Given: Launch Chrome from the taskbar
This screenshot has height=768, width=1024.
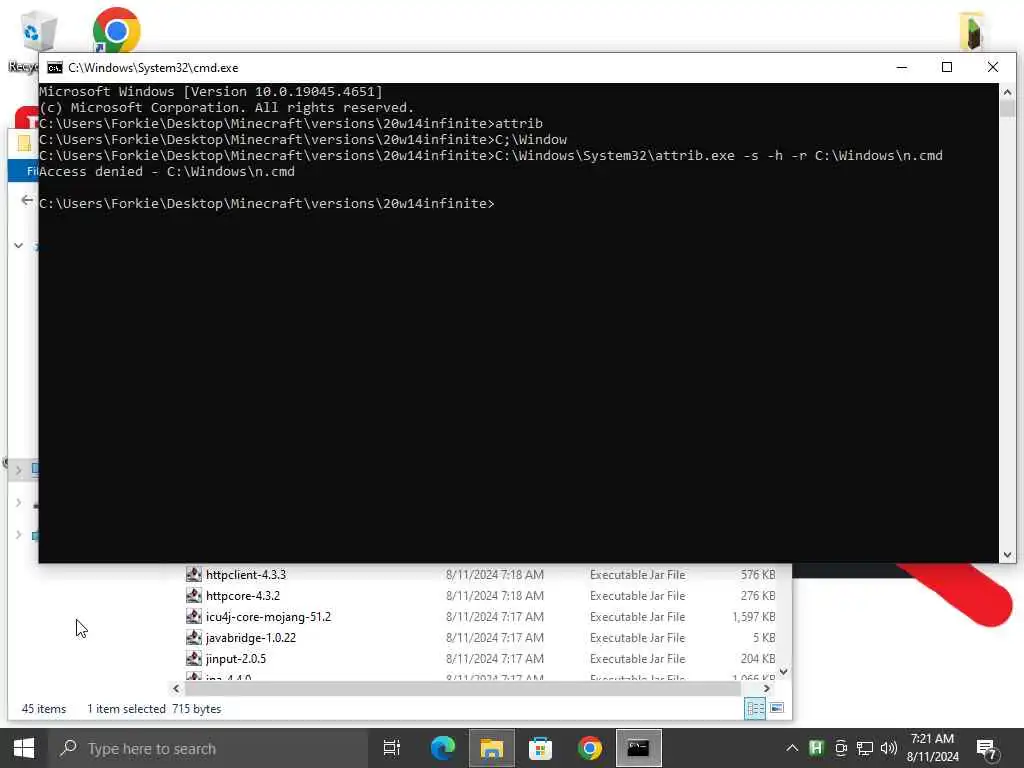Looking at the screenshot, I should pos(589,748).
